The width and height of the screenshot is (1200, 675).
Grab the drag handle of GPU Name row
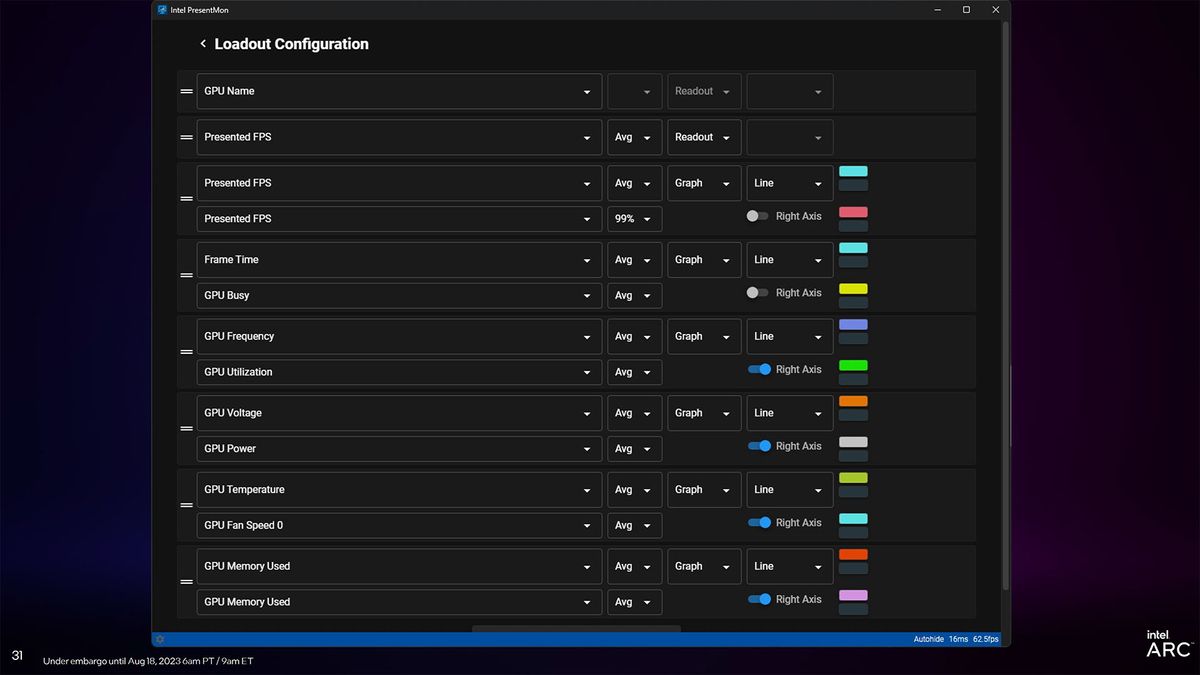coord(186,91)
